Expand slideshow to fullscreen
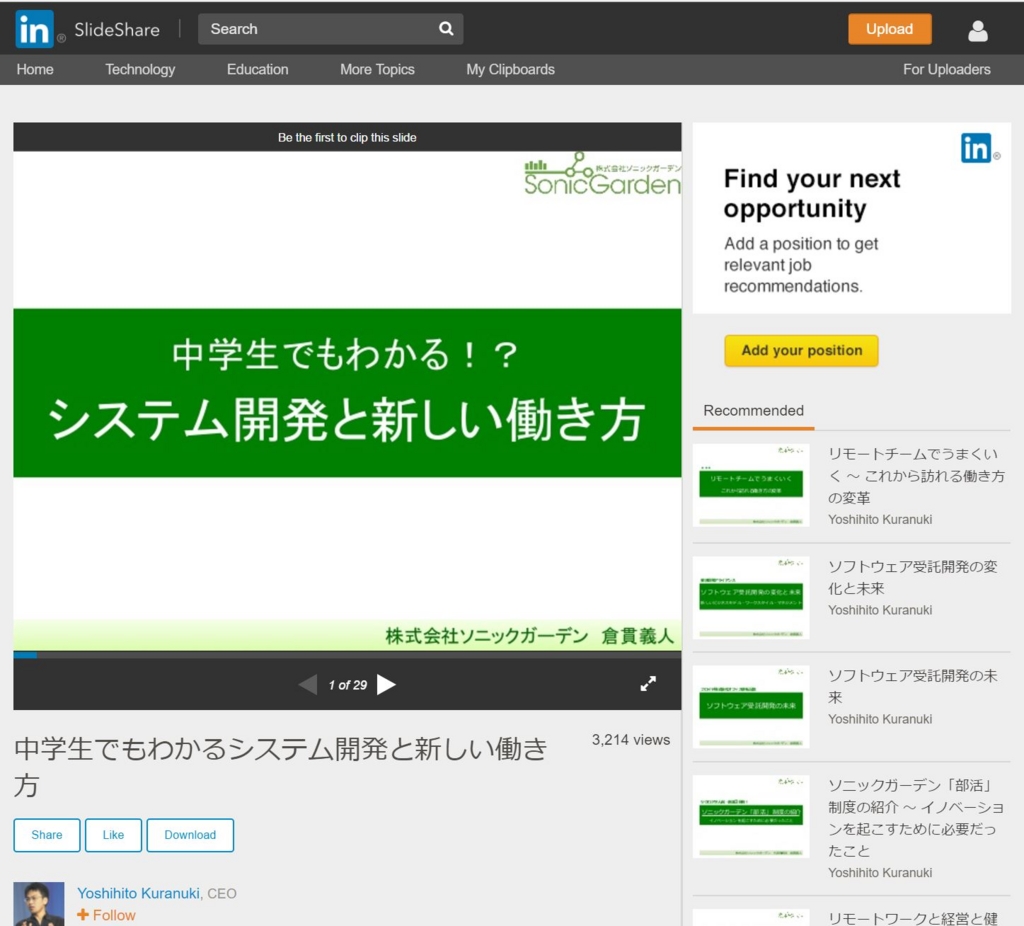The width and height of the screenshot is (1024, 926). point(648,684)
